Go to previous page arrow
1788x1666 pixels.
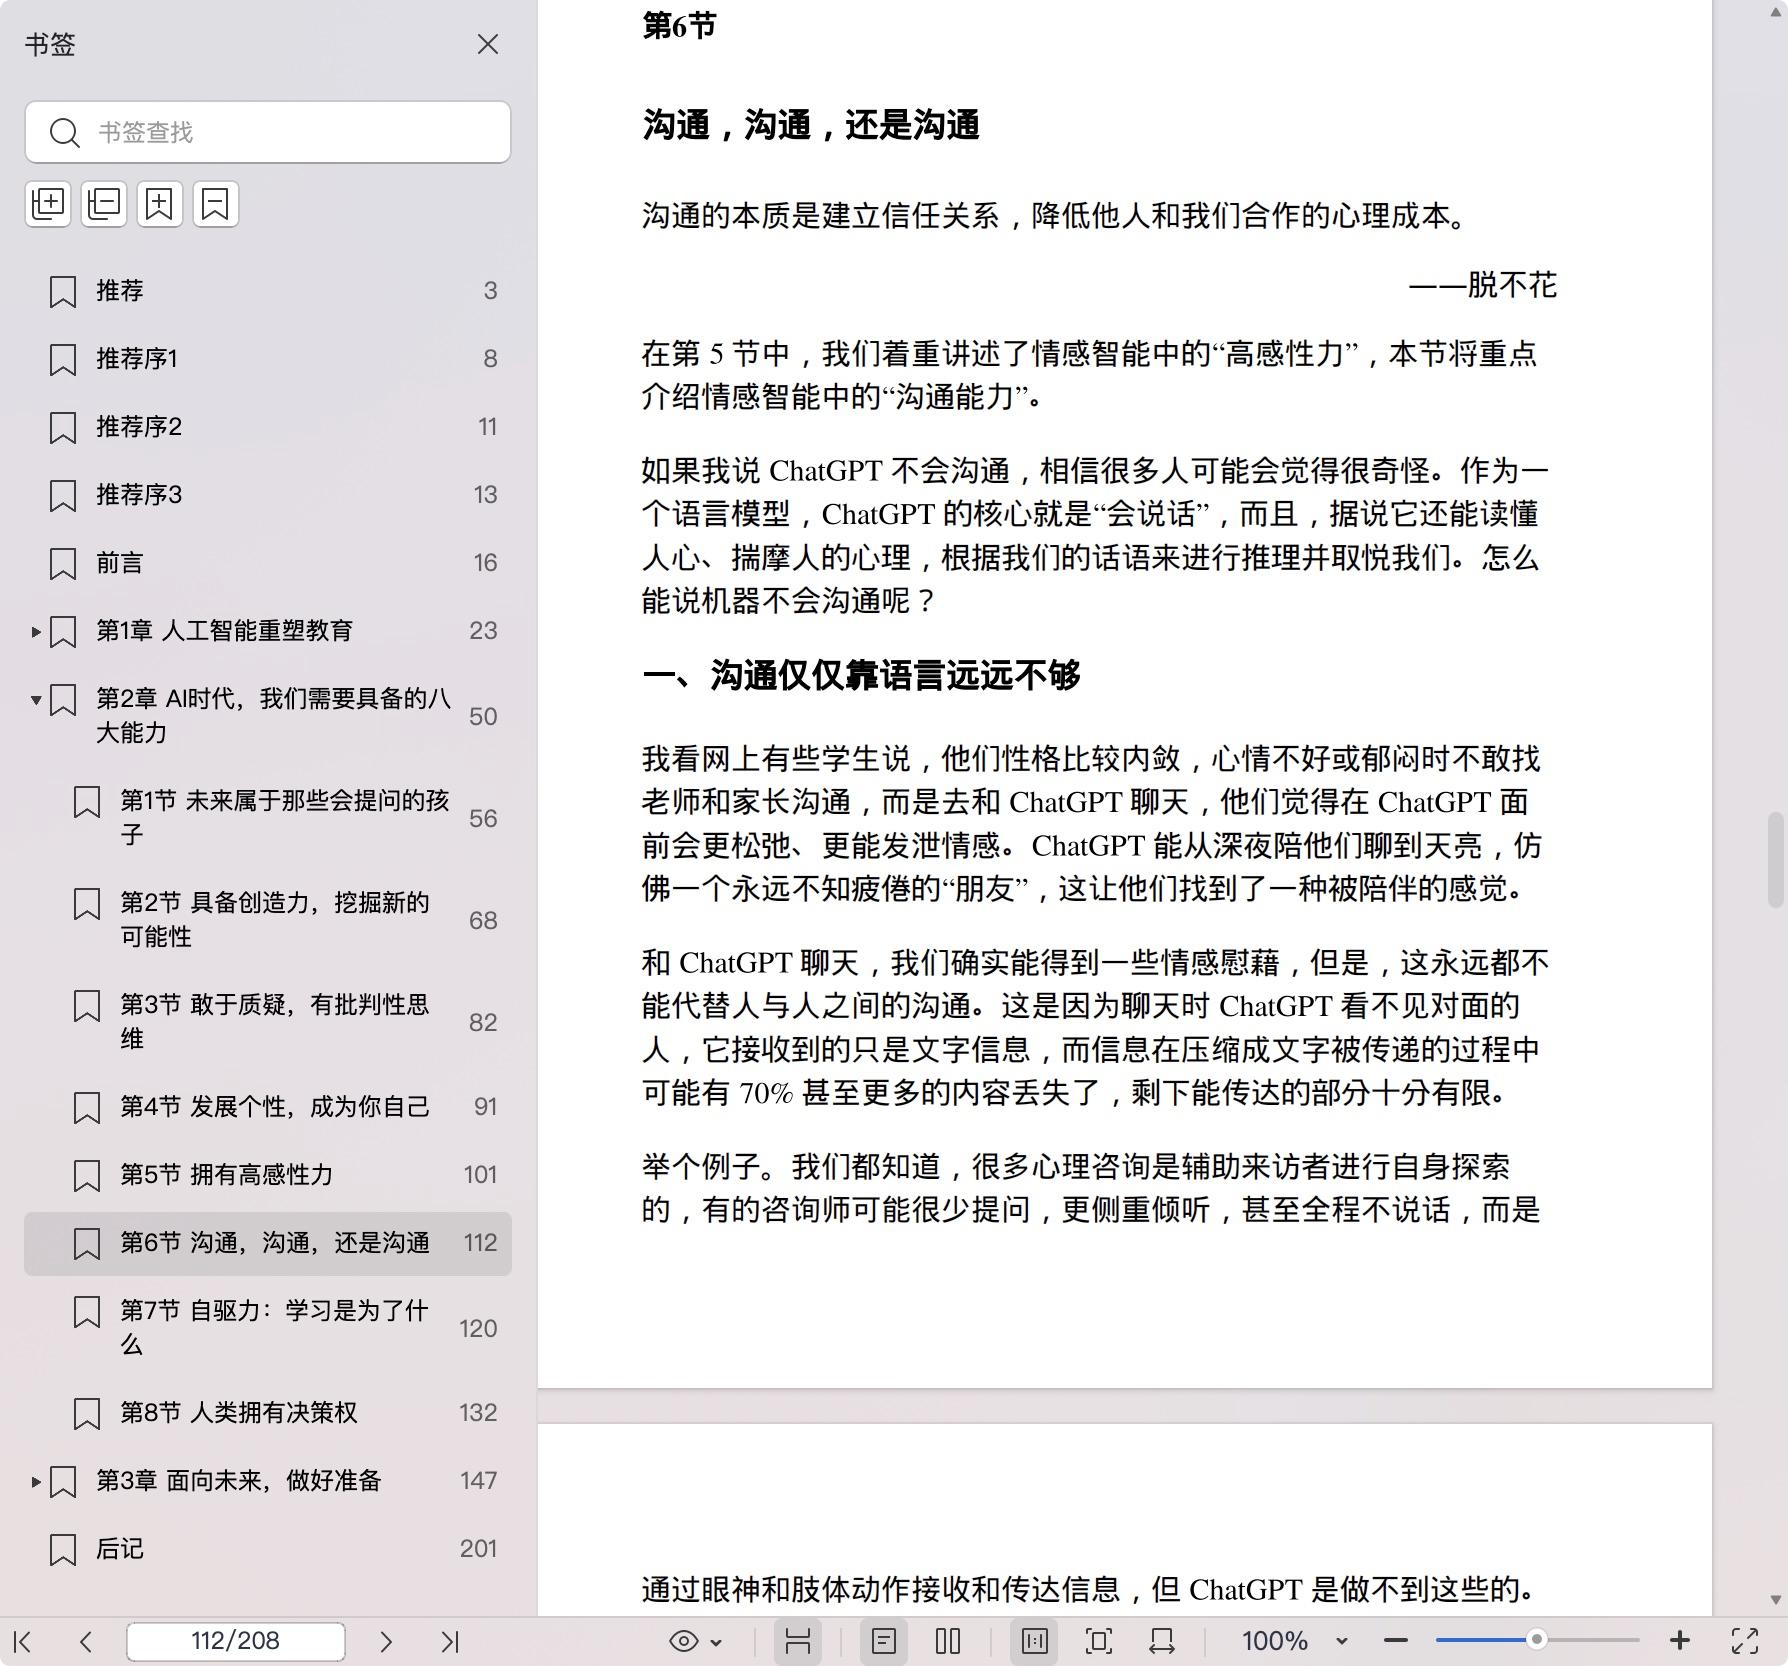pyautogui.click(x=86, y=1641)
